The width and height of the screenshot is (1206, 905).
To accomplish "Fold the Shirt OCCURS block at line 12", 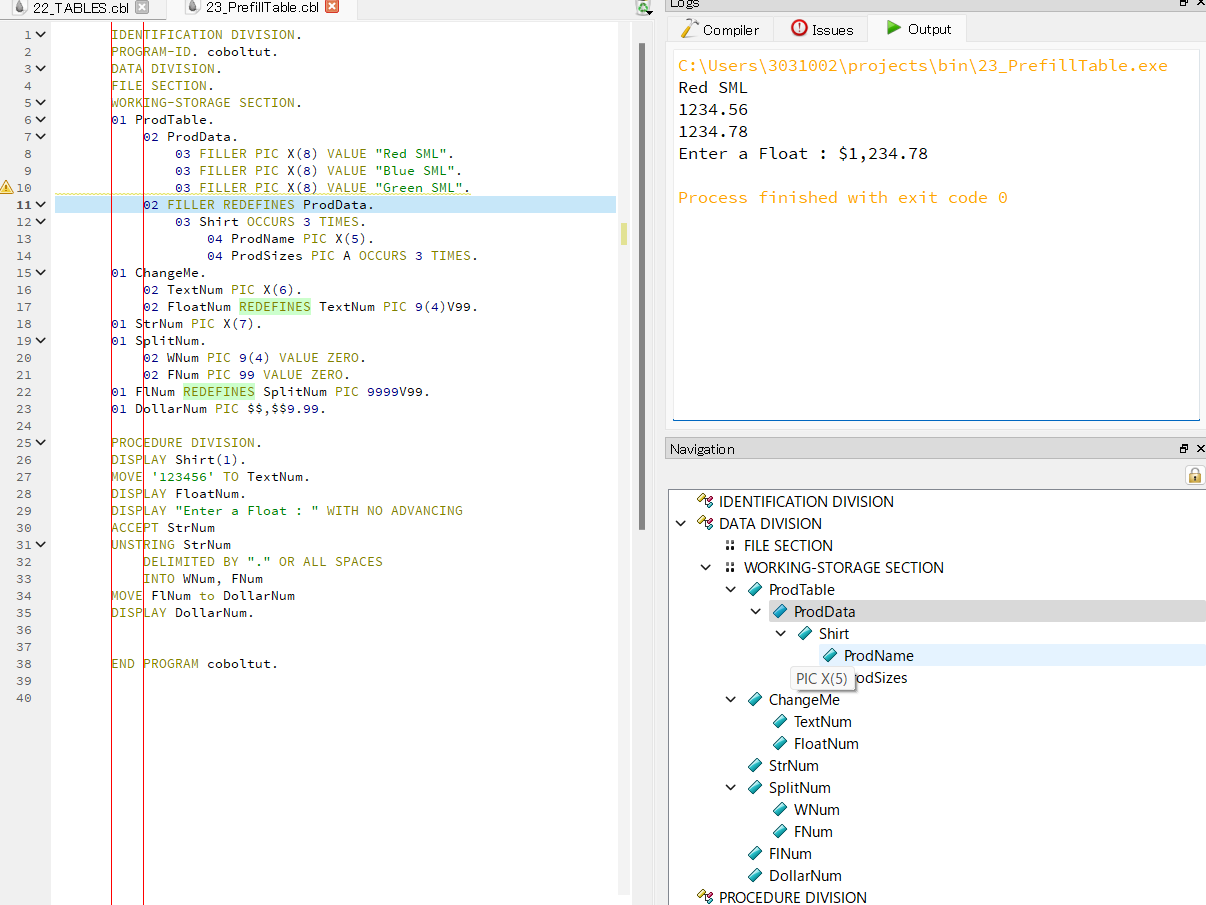I will click(41, 221).
